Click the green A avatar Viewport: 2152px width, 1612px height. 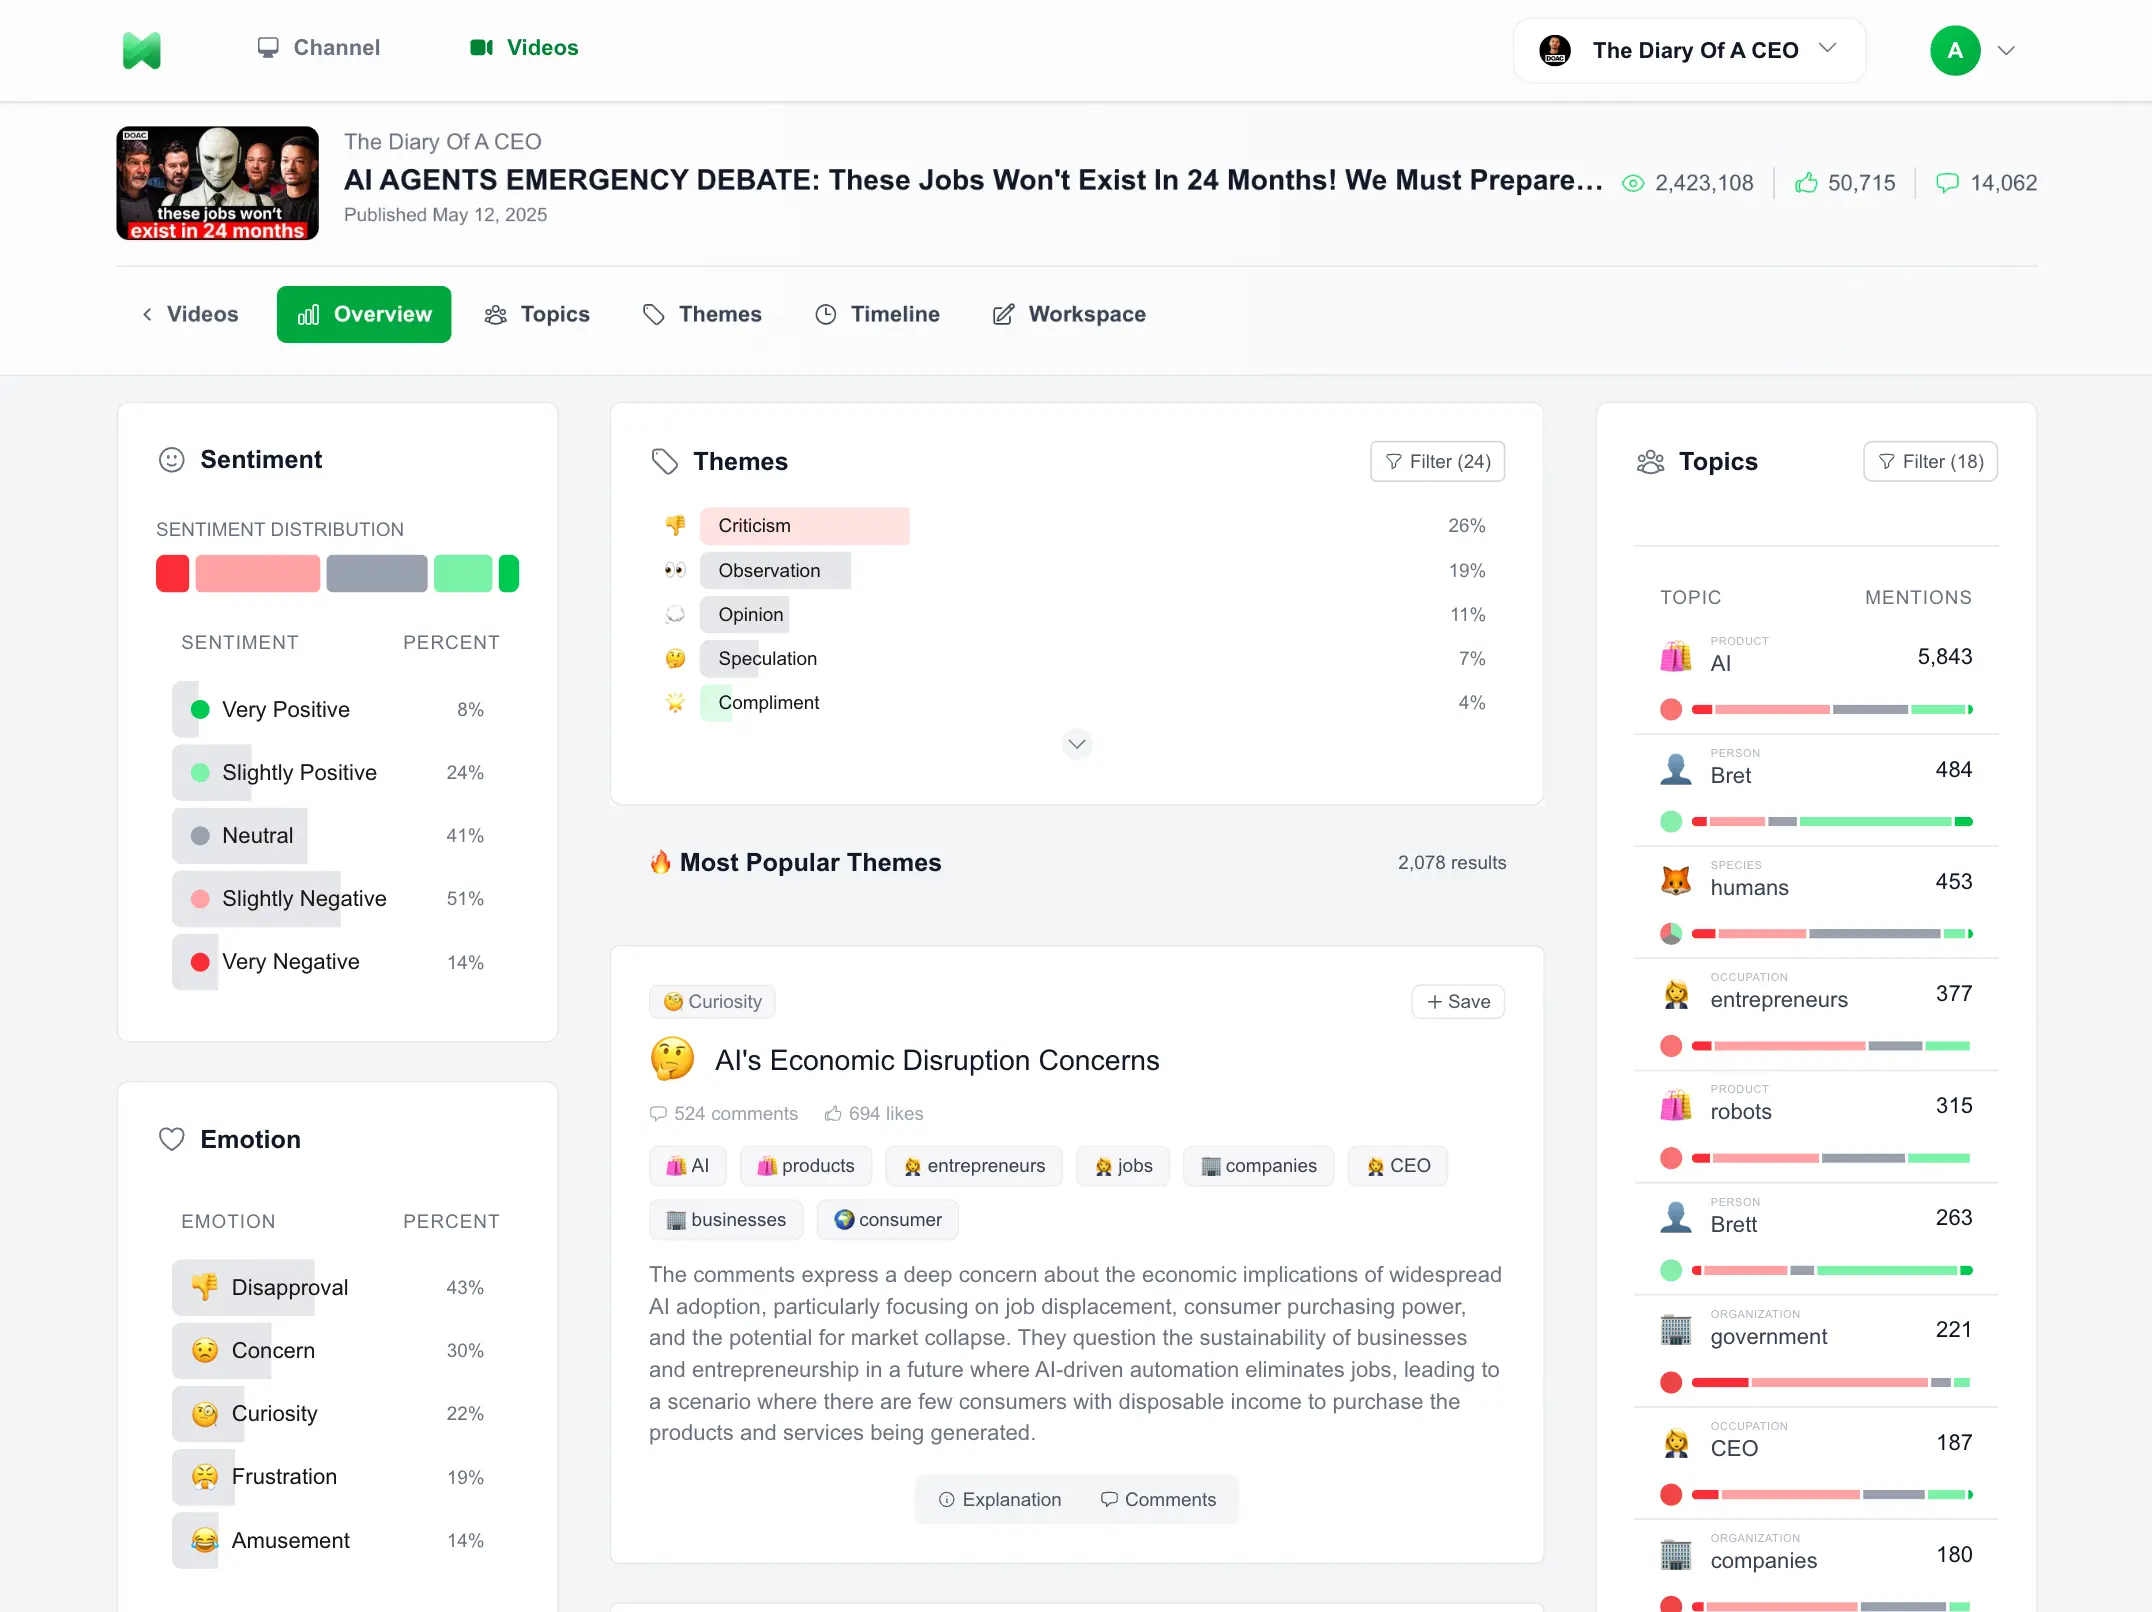tap(1955, 50)
